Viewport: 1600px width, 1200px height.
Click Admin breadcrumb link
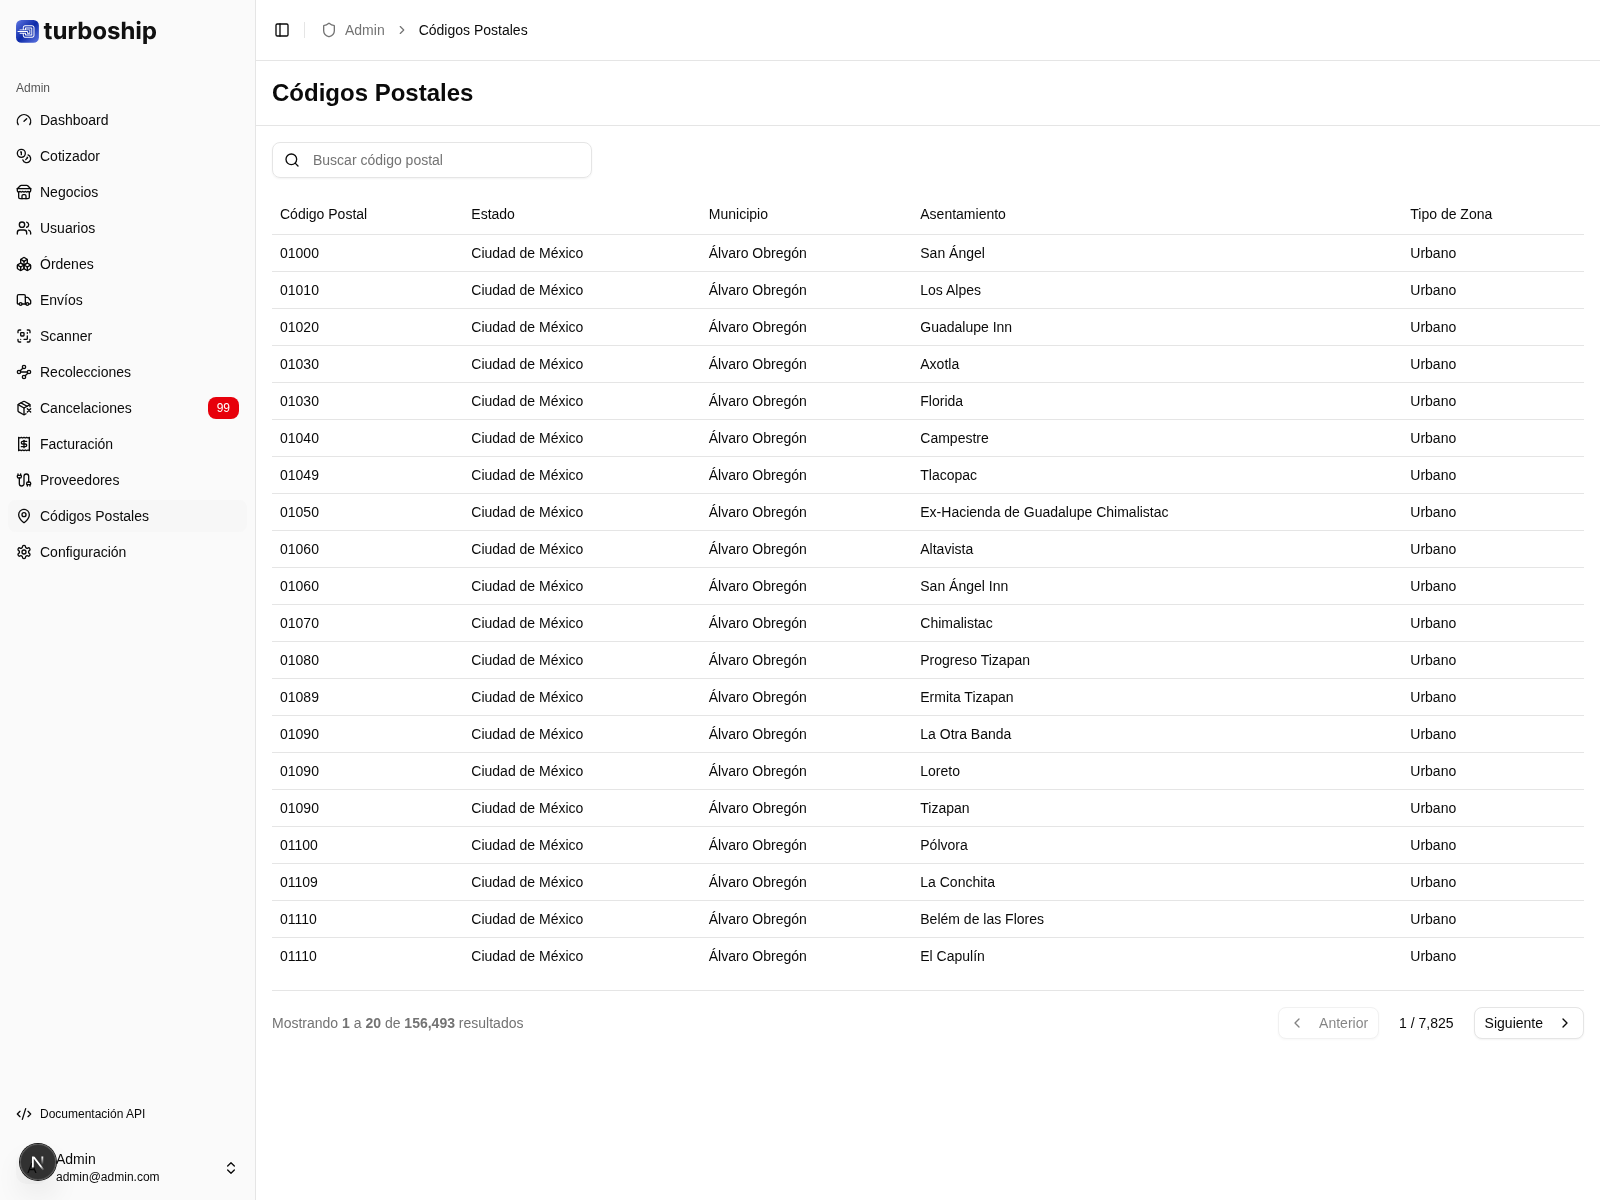click(x=364, y=30)
